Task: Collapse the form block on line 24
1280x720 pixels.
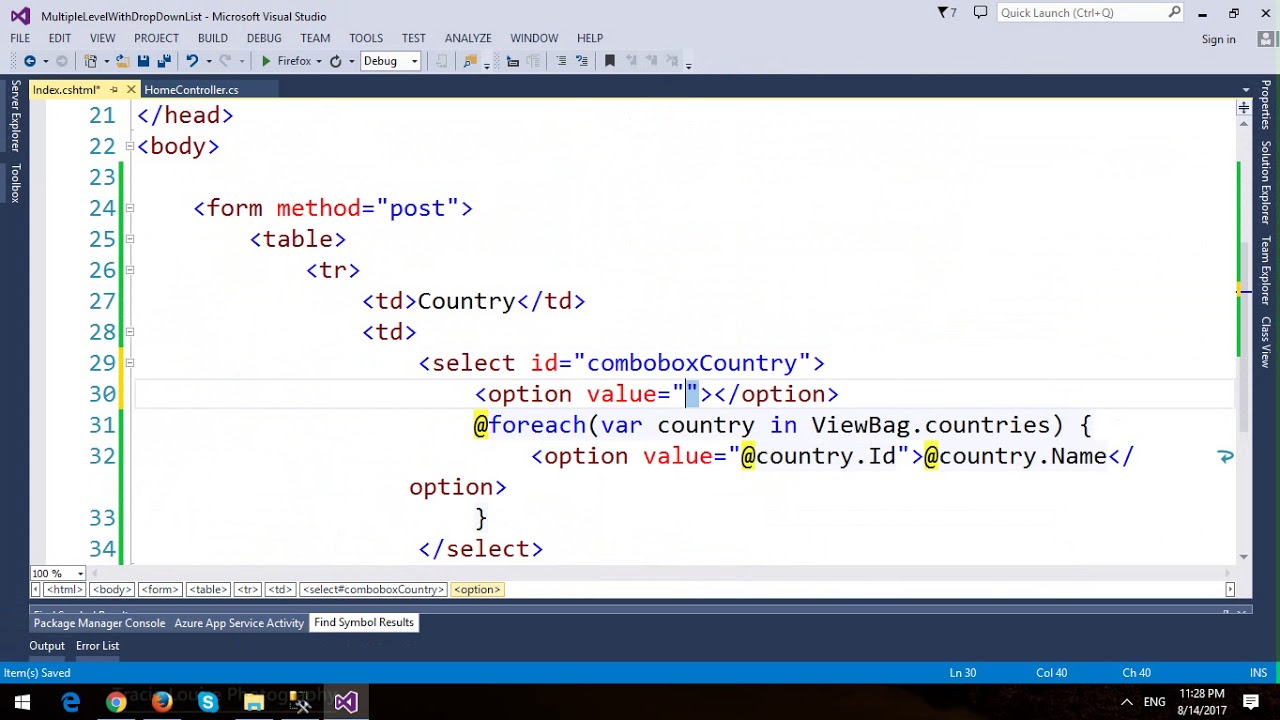Action: [130, 208]
